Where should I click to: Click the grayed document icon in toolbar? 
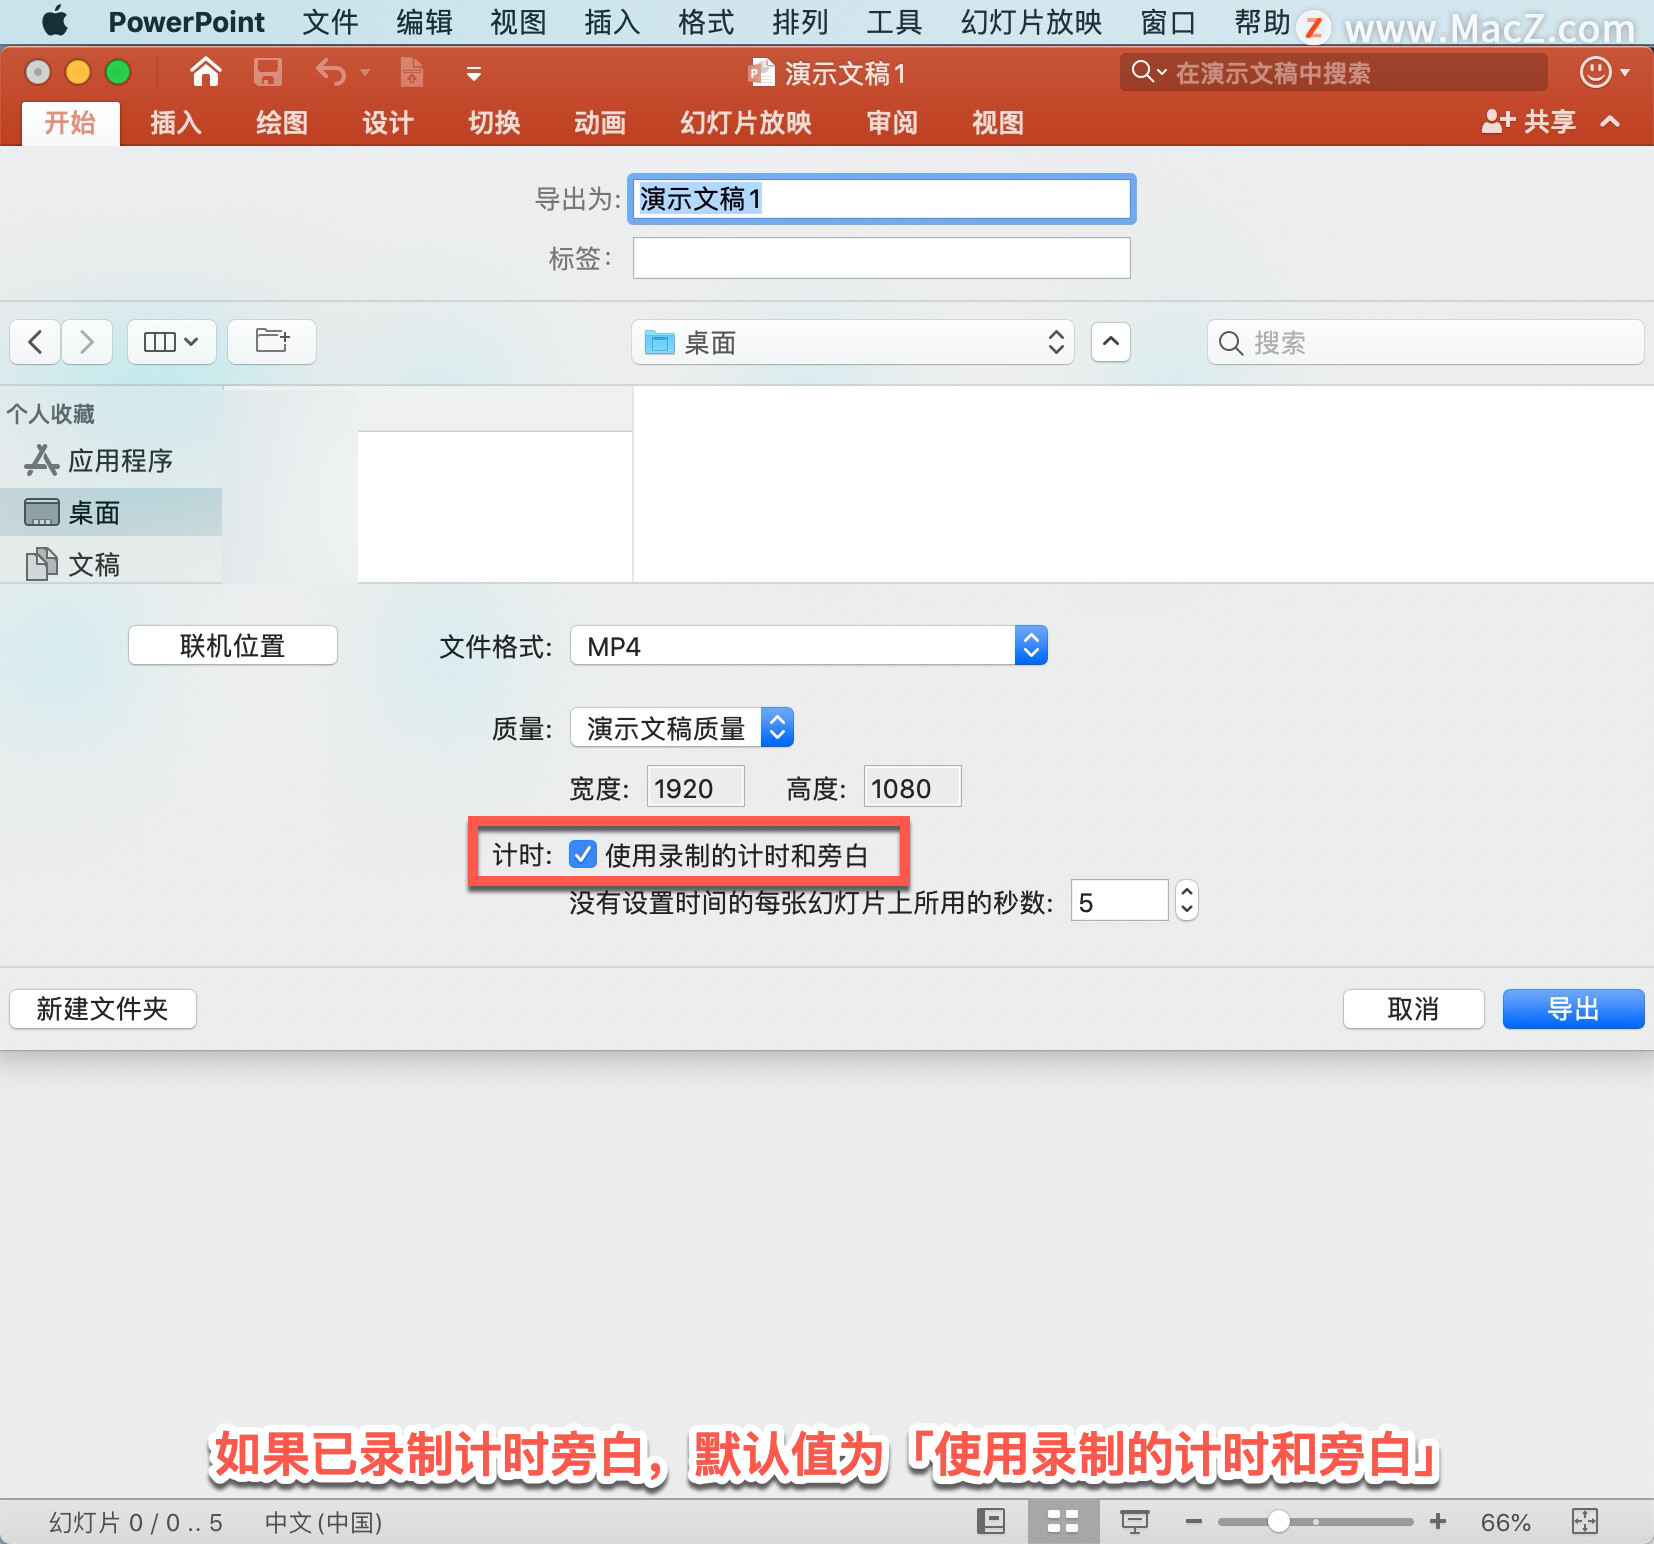[x=411, y=72]
